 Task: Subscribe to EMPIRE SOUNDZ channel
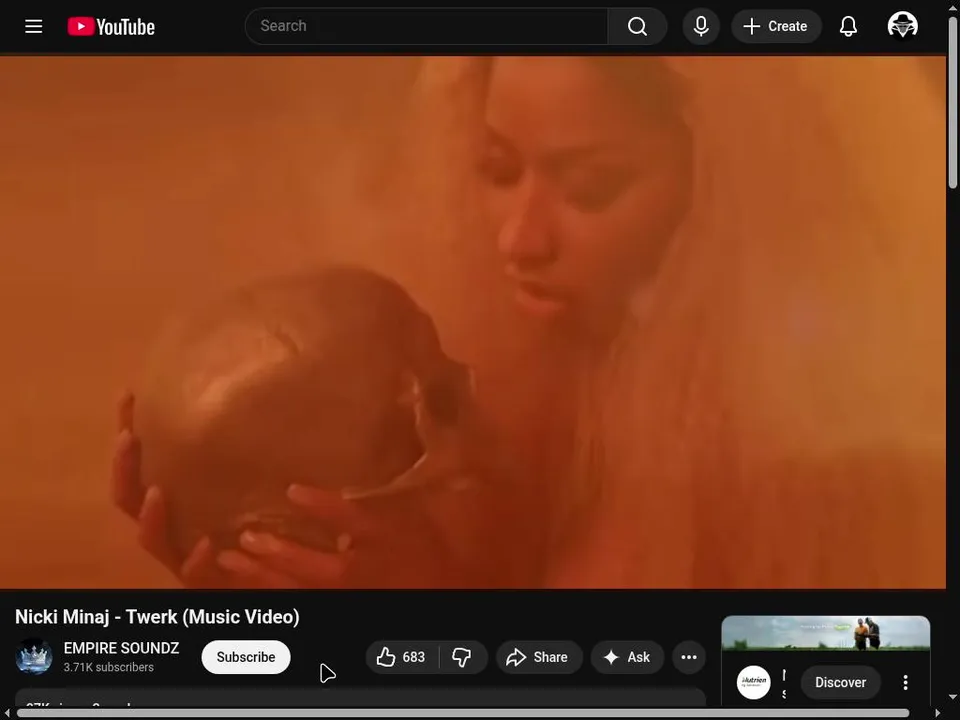246,657
